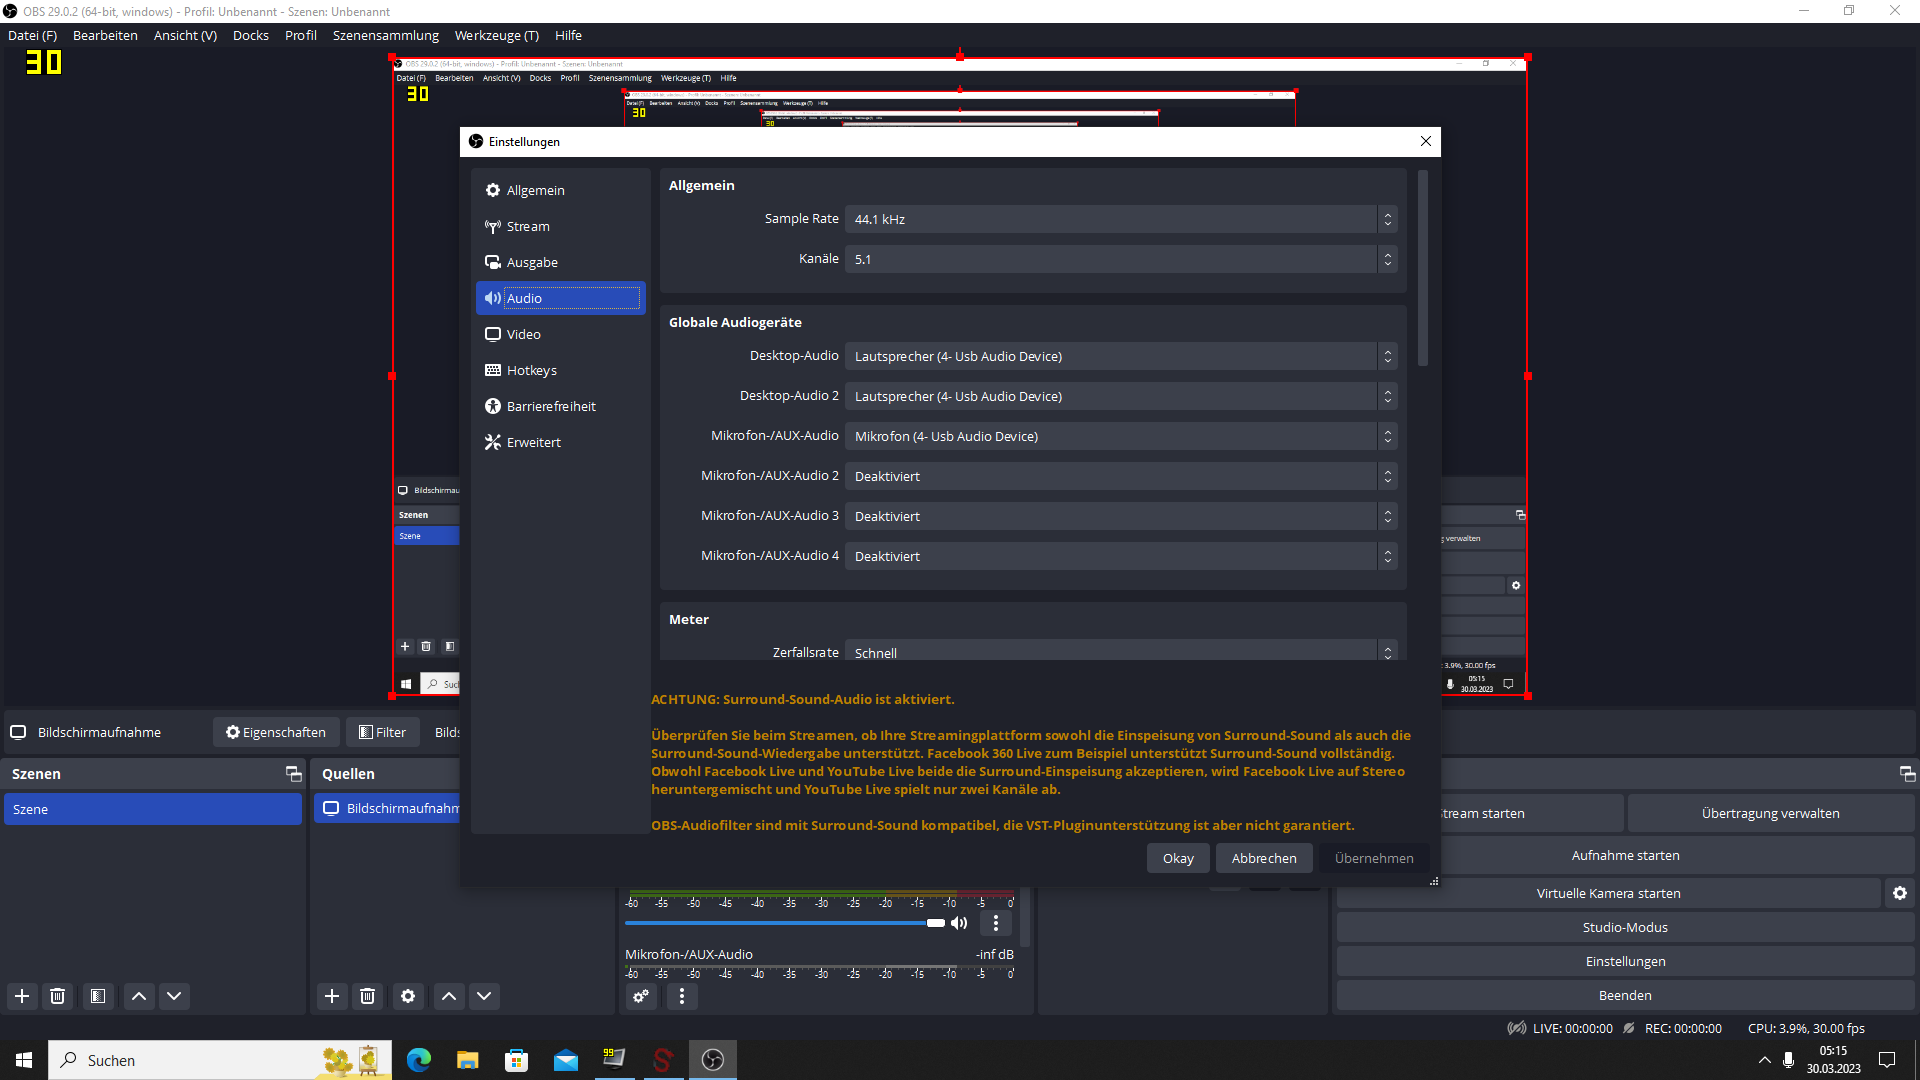Click Übertragung verwalten button
Image resolution: width=1920 pixels, height=1080 pixels.
pos(1770,813)
